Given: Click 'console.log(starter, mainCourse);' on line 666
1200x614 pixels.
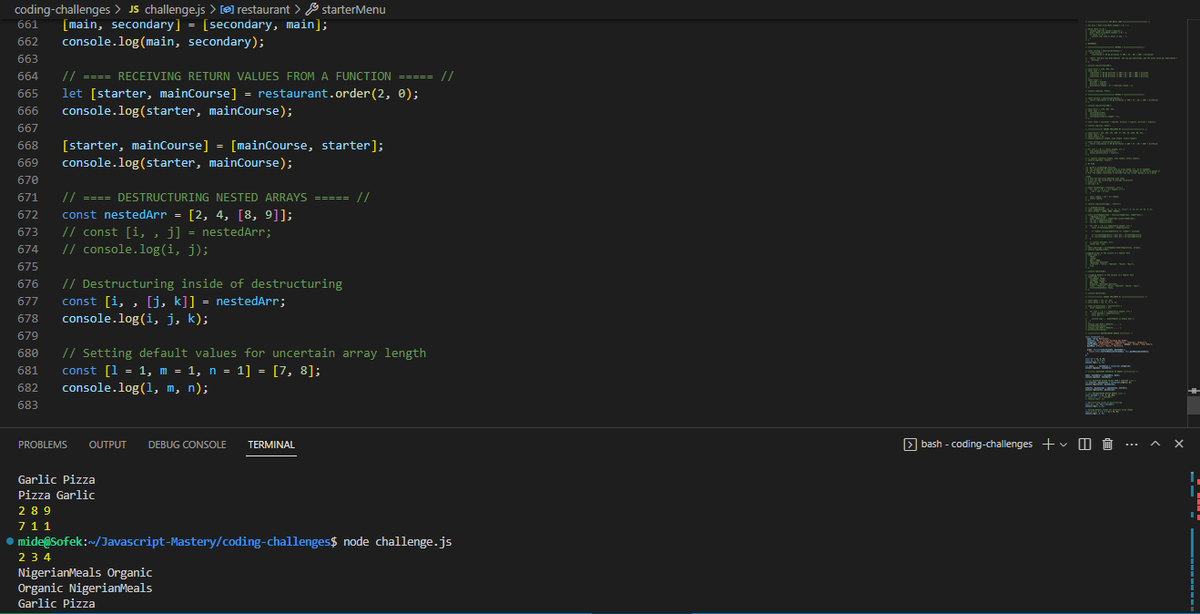Looking at the screenshot, I should coord(178,110).
